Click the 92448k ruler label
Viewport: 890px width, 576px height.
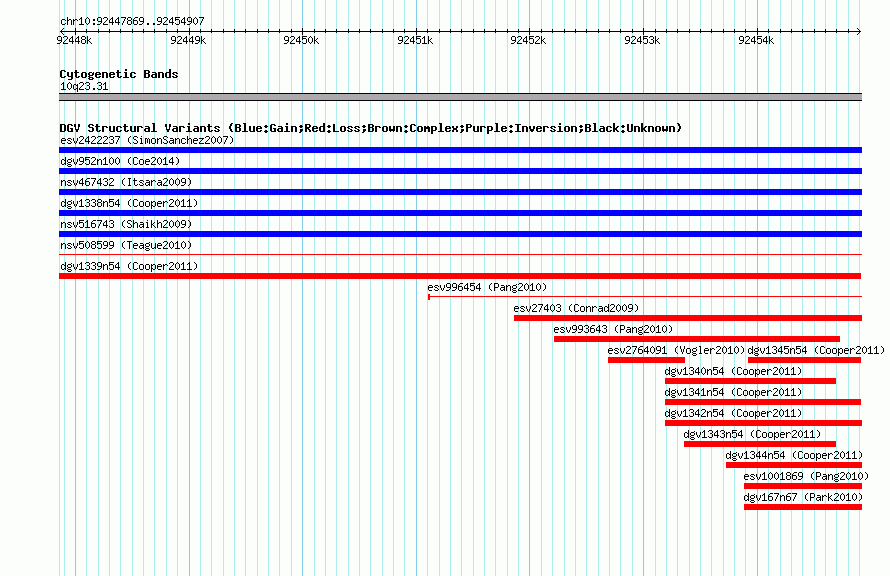pyautogui.click(x=74, y=40)
